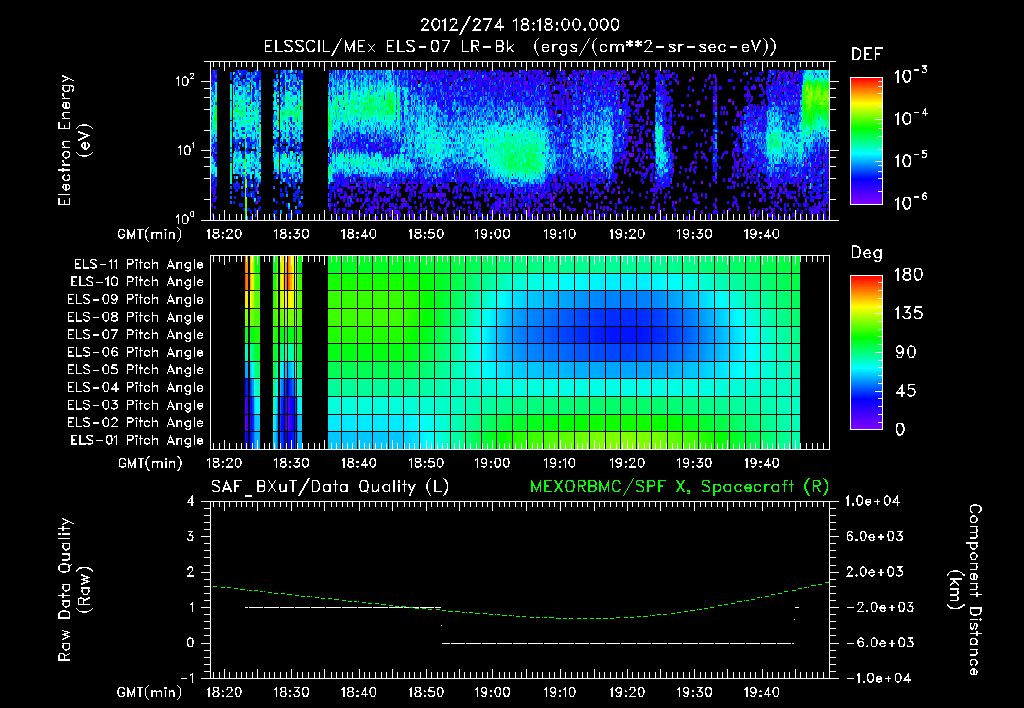Select the ELS-05 Pitch Angle label

(136, 370)
